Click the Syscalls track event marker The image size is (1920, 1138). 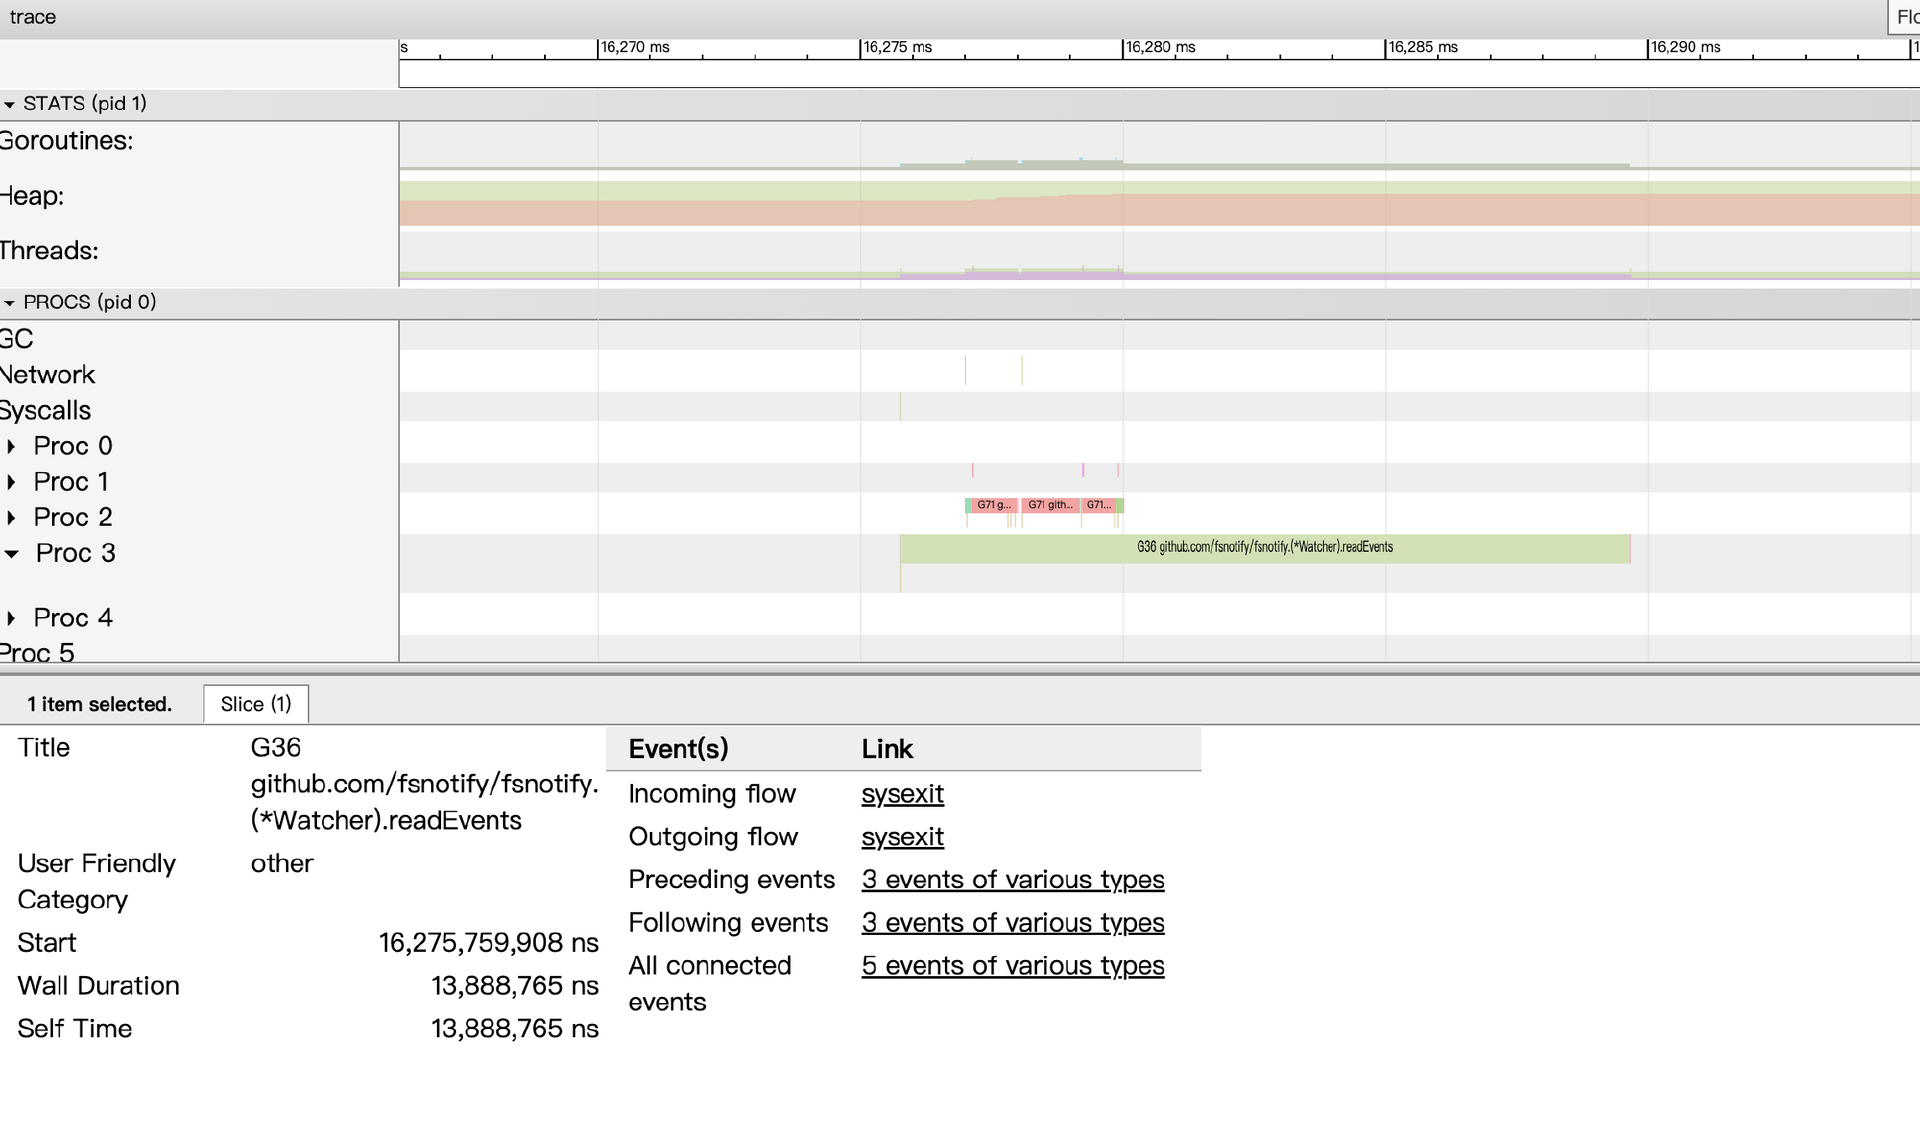coord(900,406)
